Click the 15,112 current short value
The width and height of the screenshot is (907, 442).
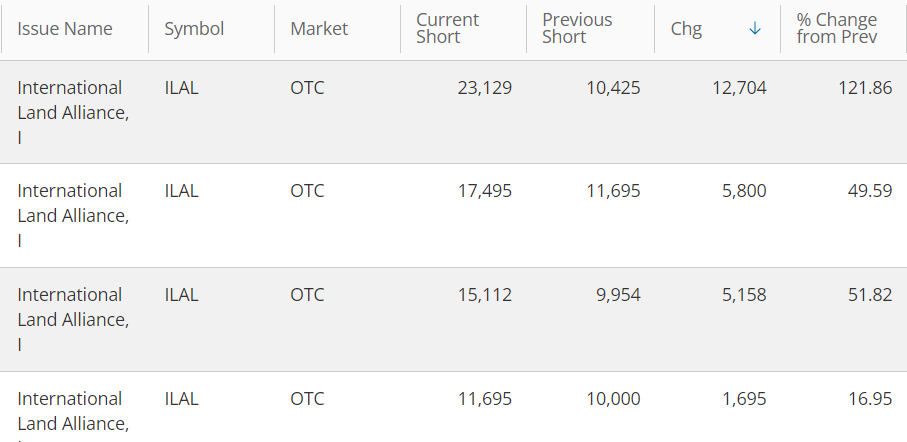484,295
